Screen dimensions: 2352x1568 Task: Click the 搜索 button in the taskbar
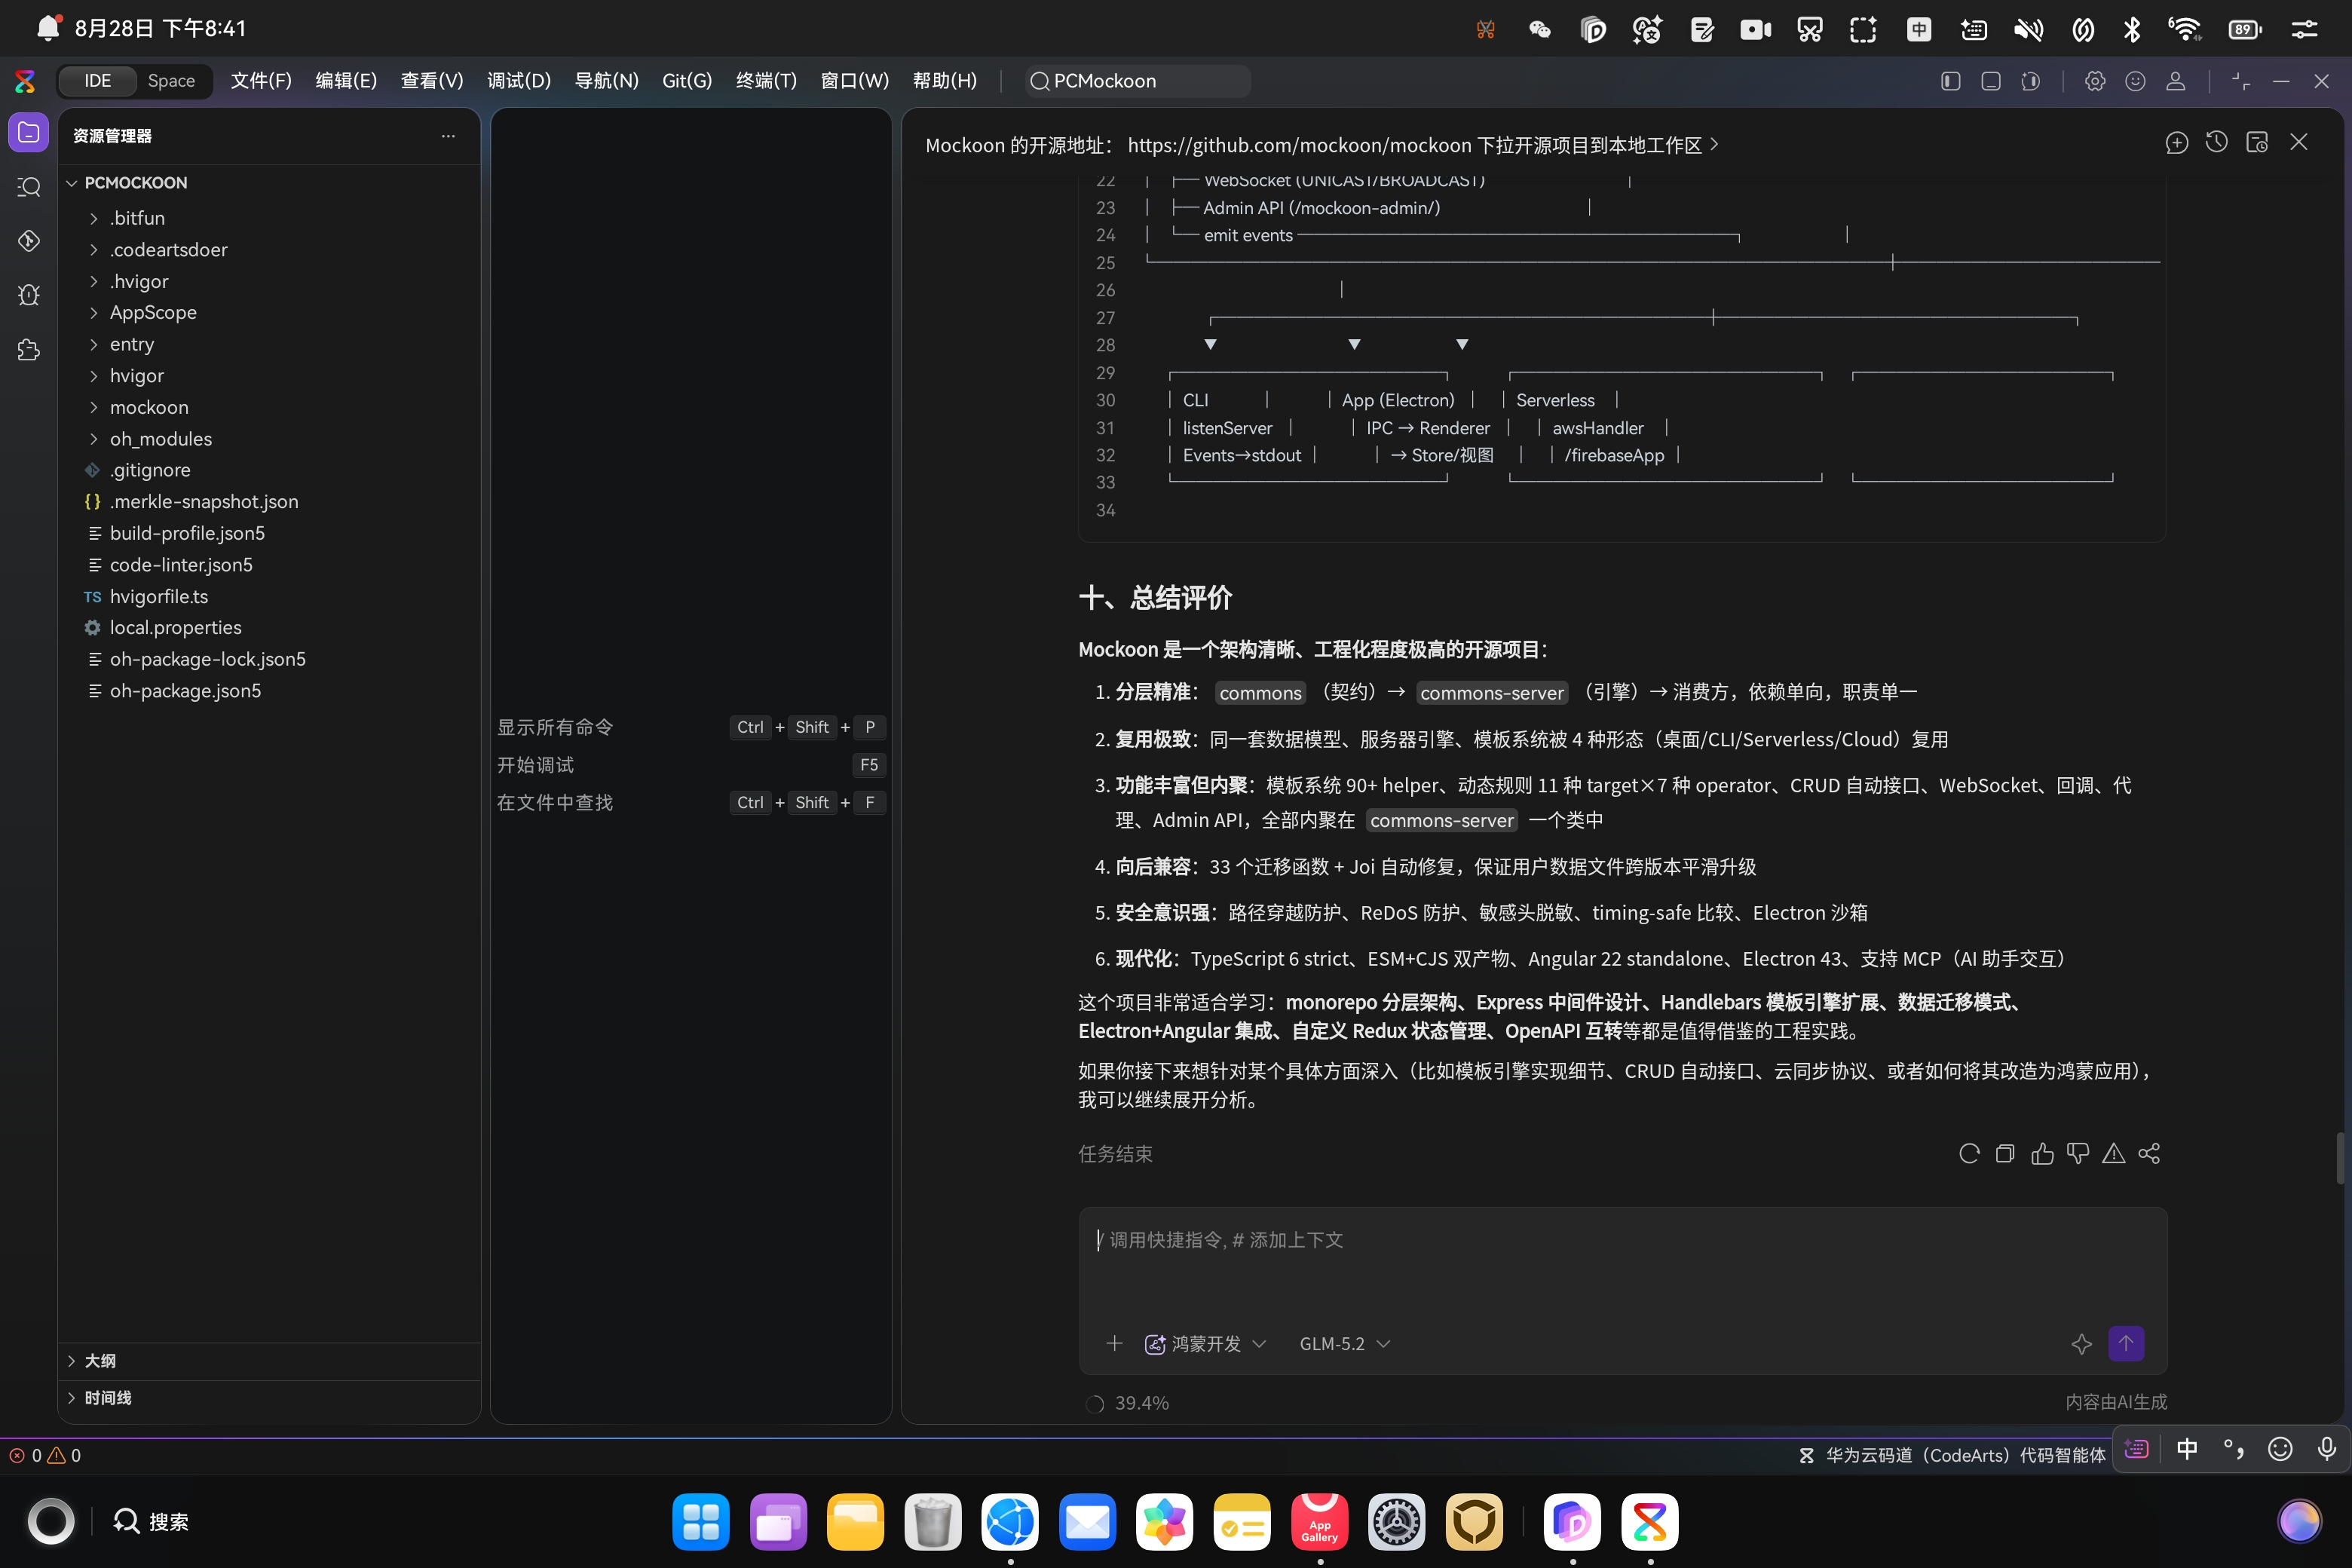(151, 1522)
